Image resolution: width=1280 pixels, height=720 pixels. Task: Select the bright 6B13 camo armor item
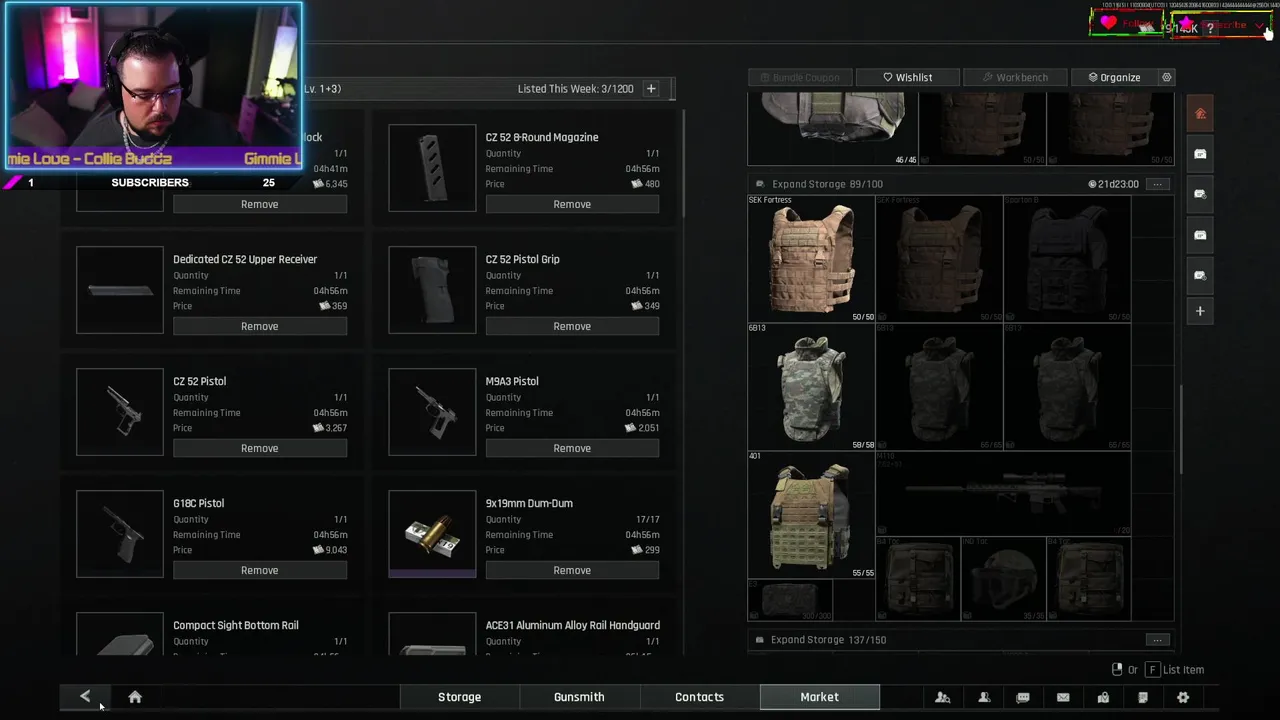click(811, 387)
